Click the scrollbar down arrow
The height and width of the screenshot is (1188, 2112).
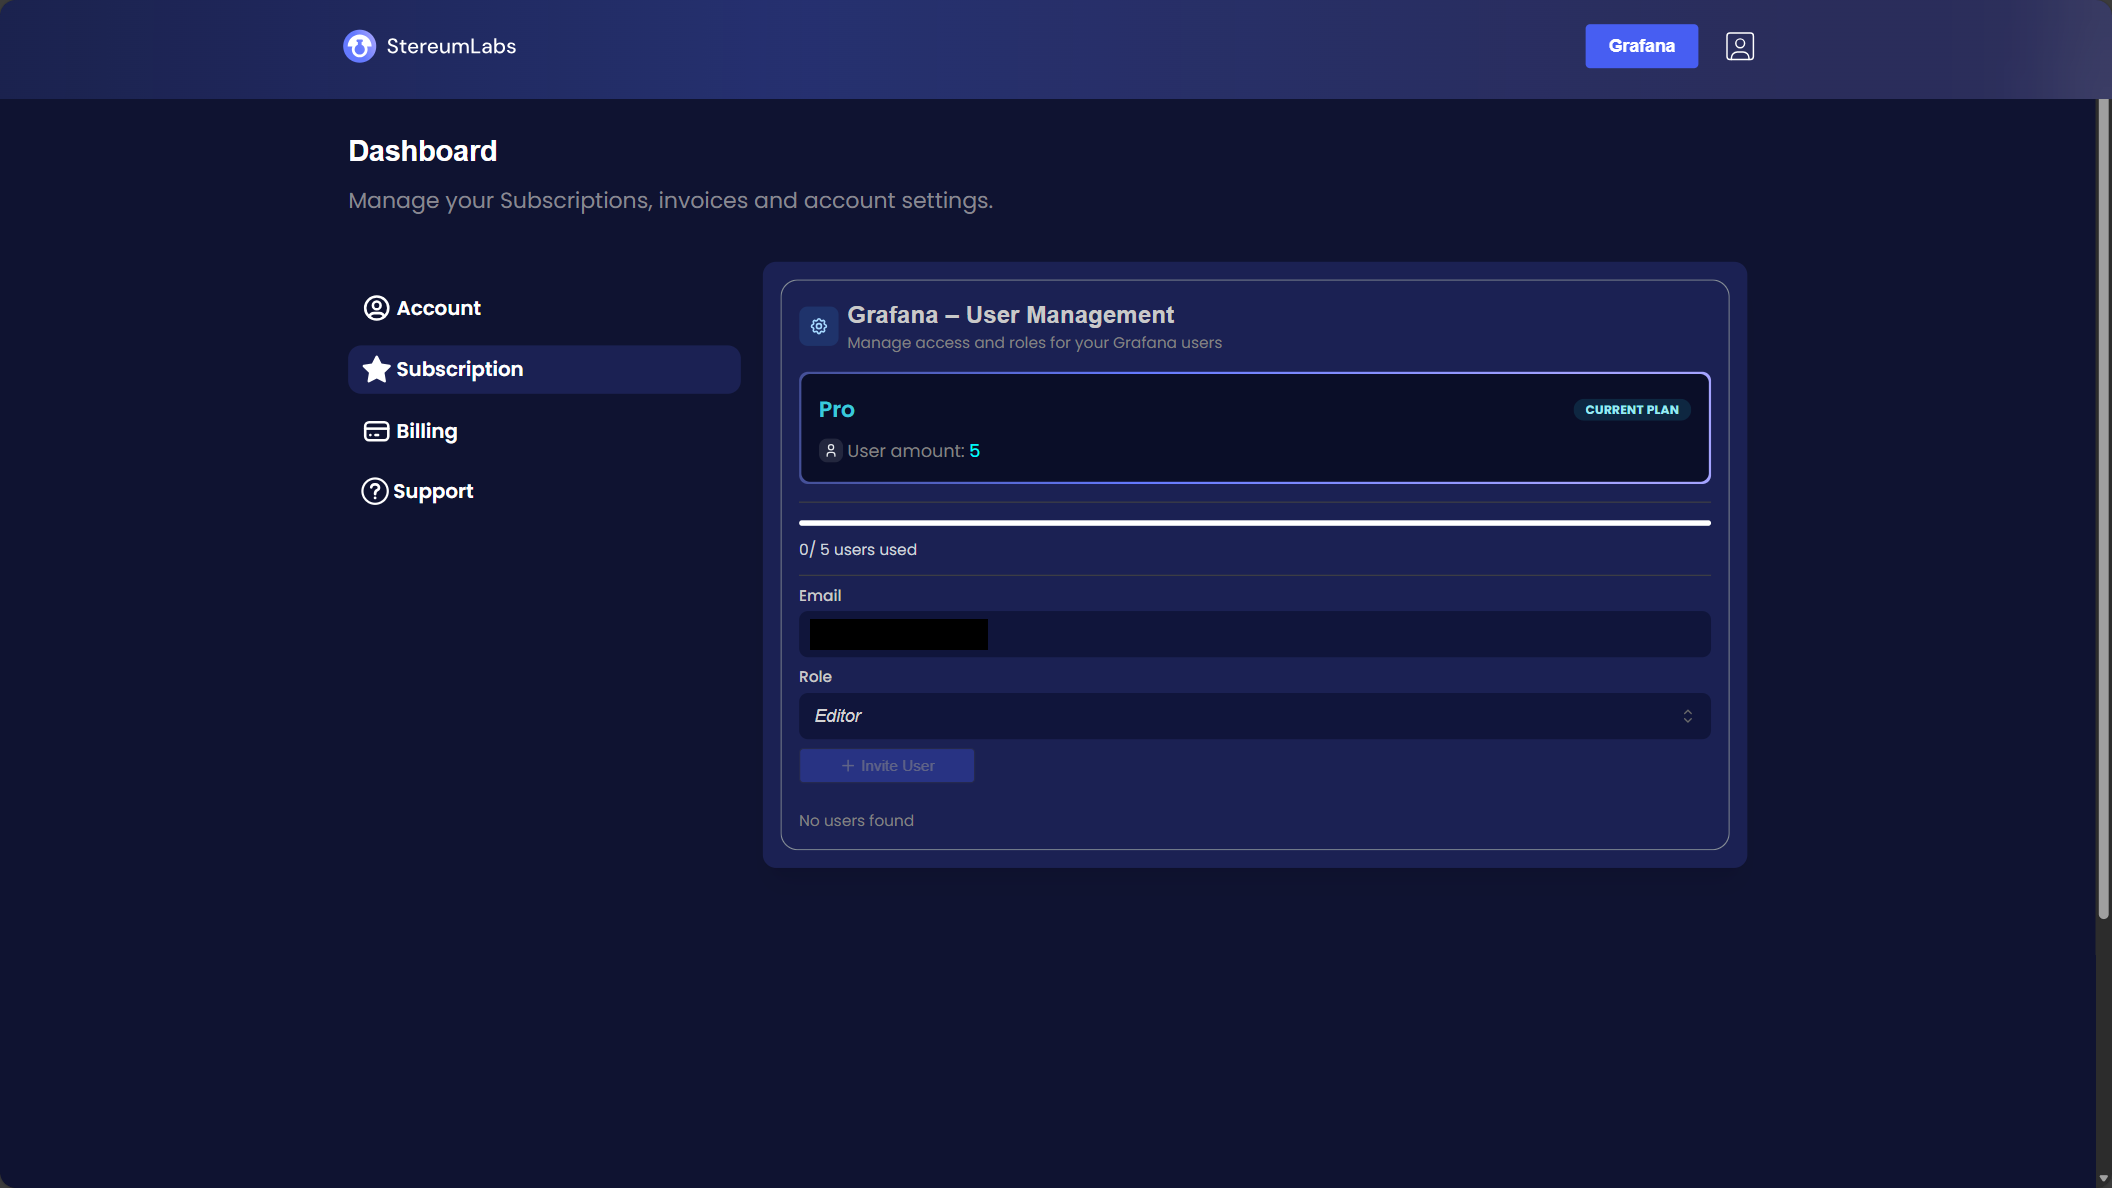pos(2103,1179)
